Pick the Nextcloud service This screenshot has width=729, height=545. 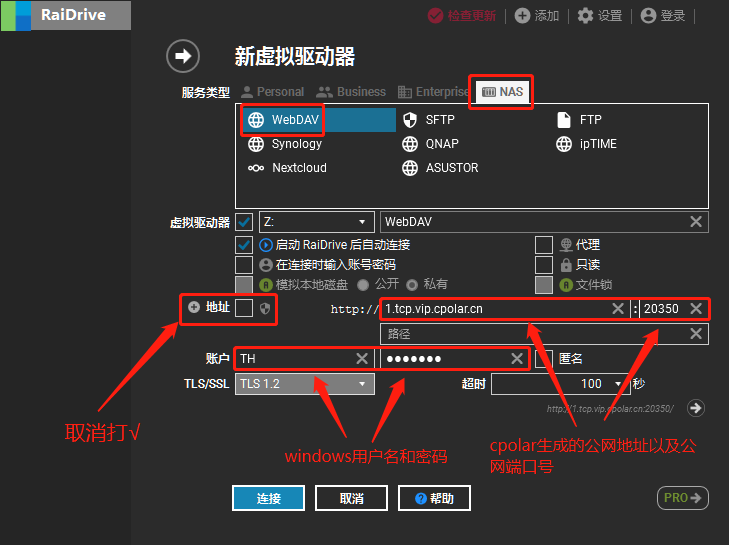pos(287,168)
